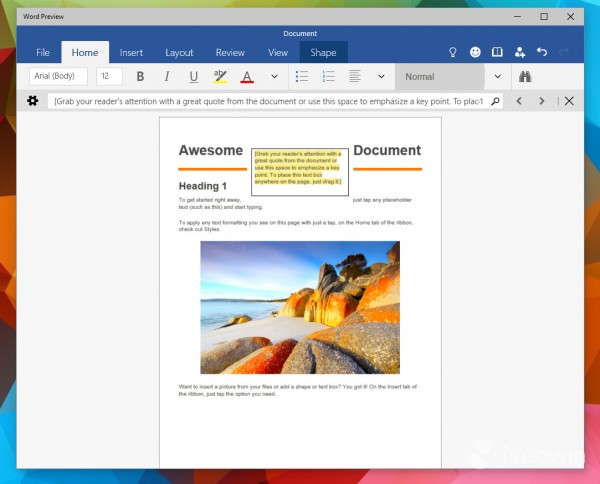Viewport: 600px width, 484px height.
Task: Insert a numbered list
Action: pos(328,77)
